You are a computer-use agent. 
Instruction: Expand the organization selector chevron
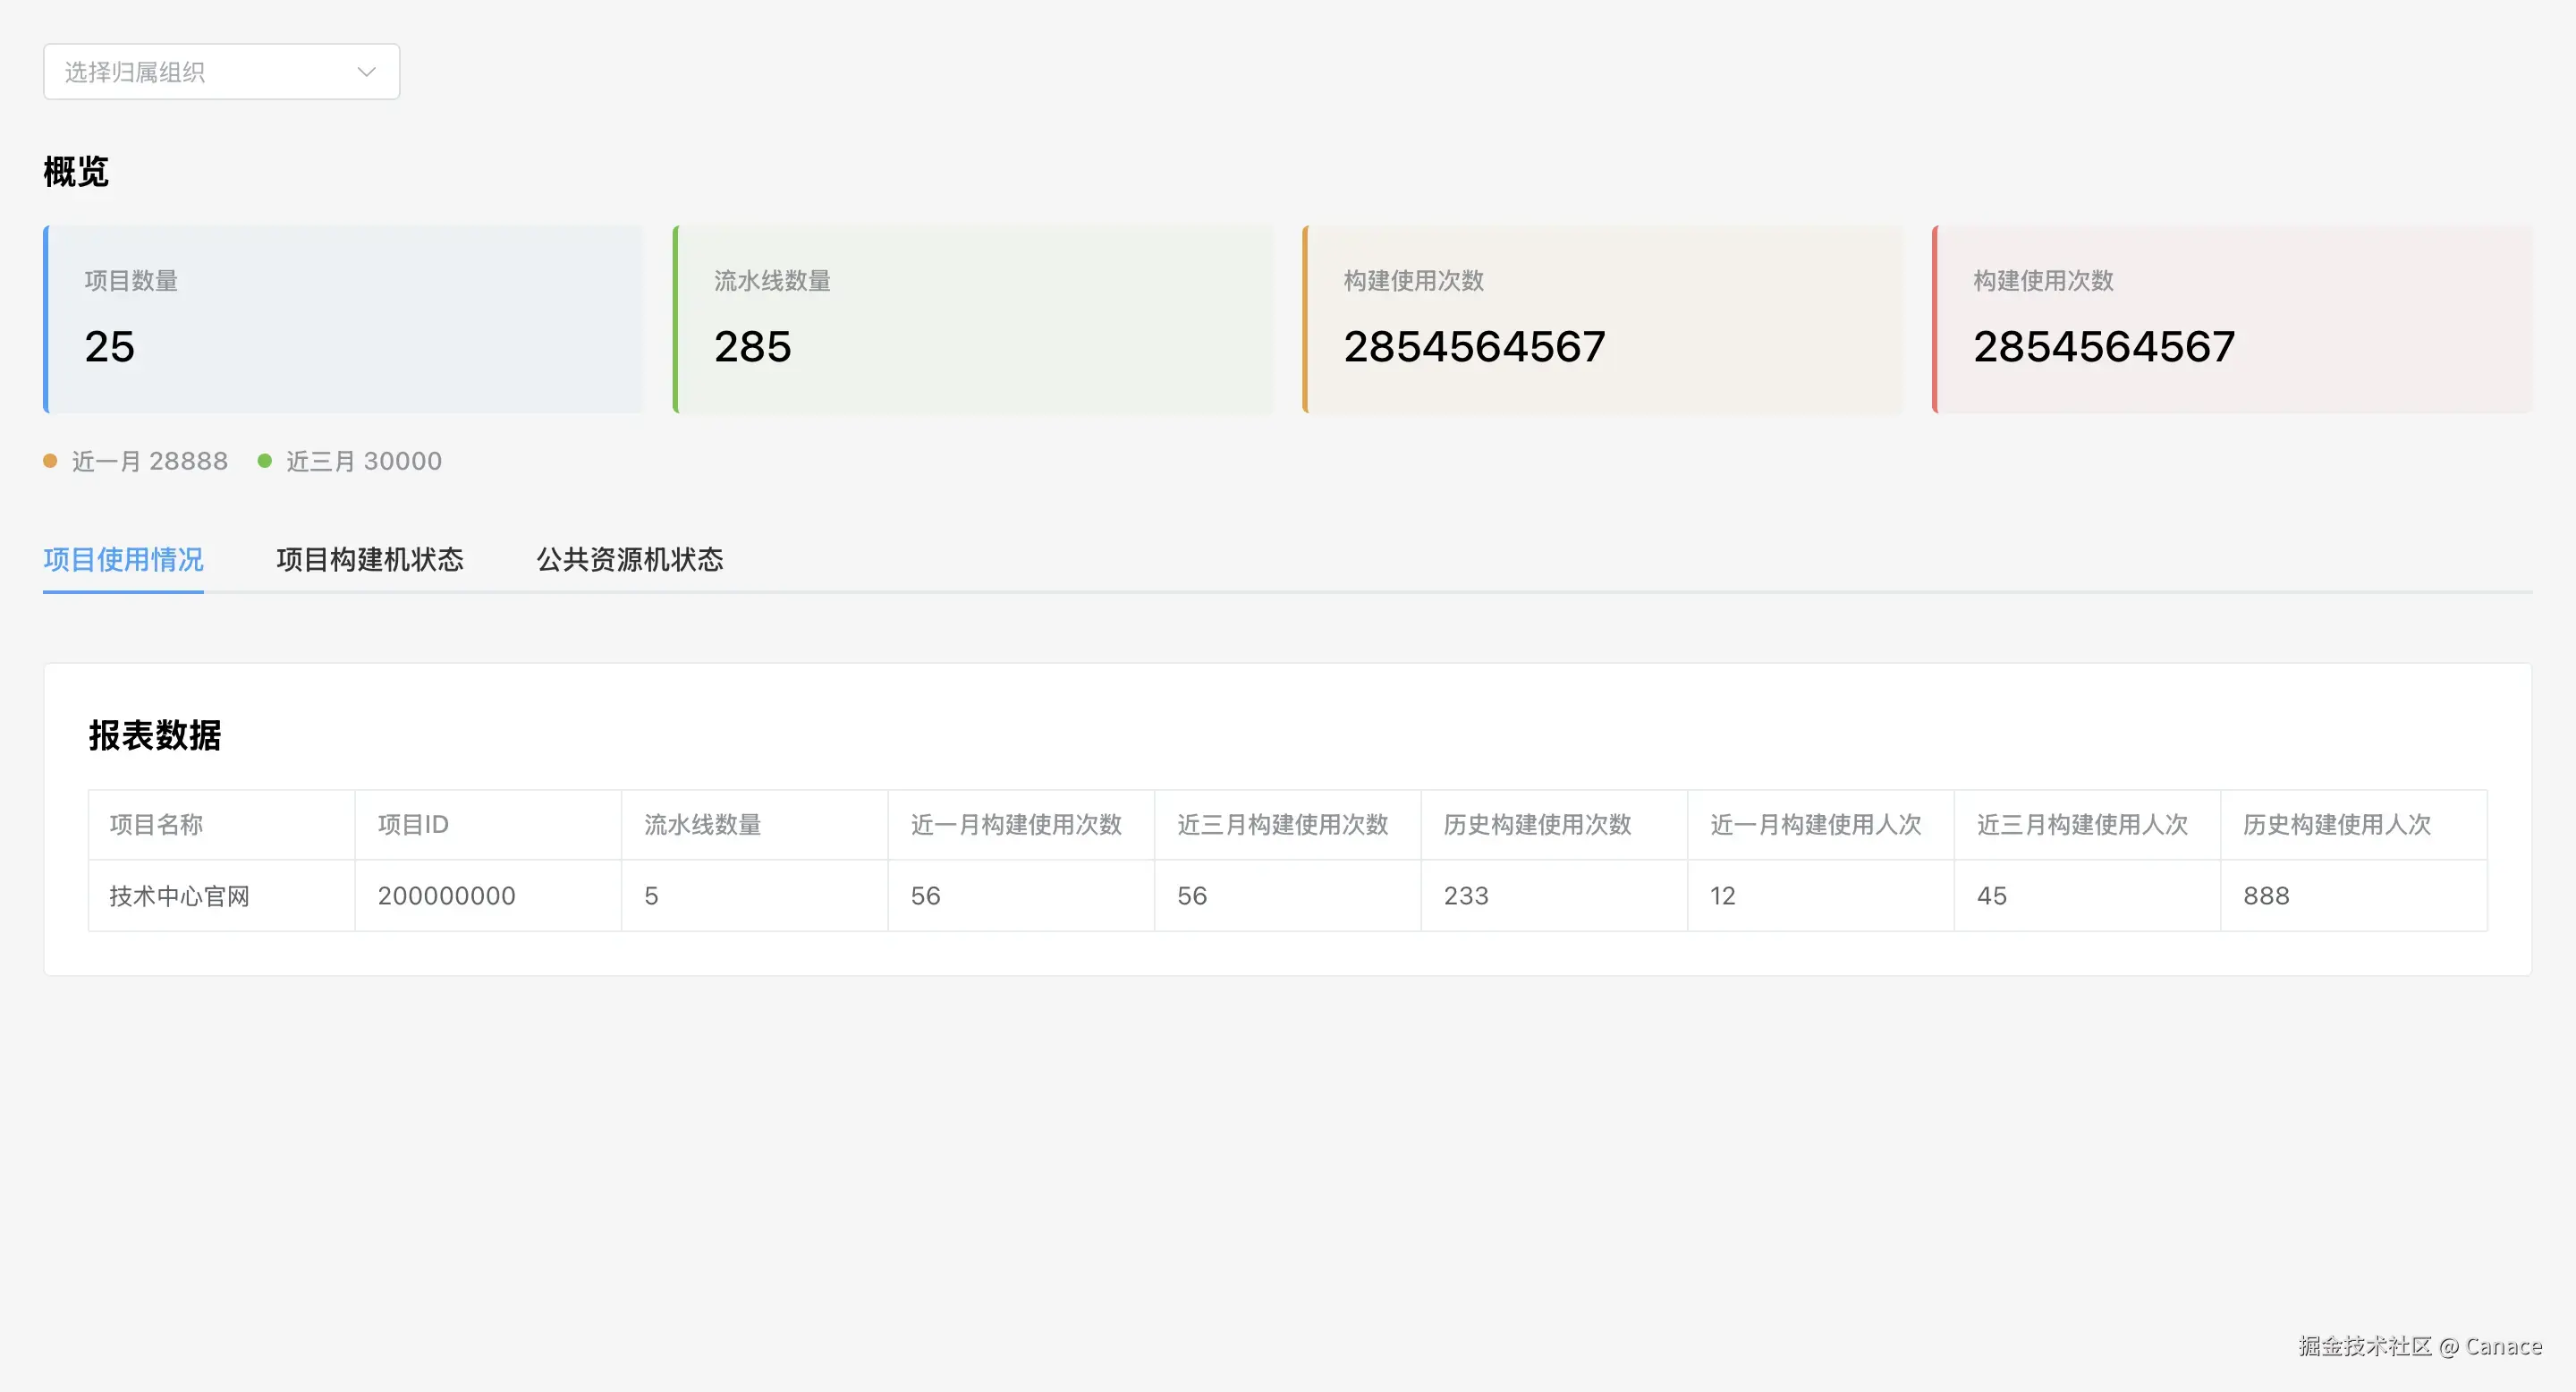(366, 71)
